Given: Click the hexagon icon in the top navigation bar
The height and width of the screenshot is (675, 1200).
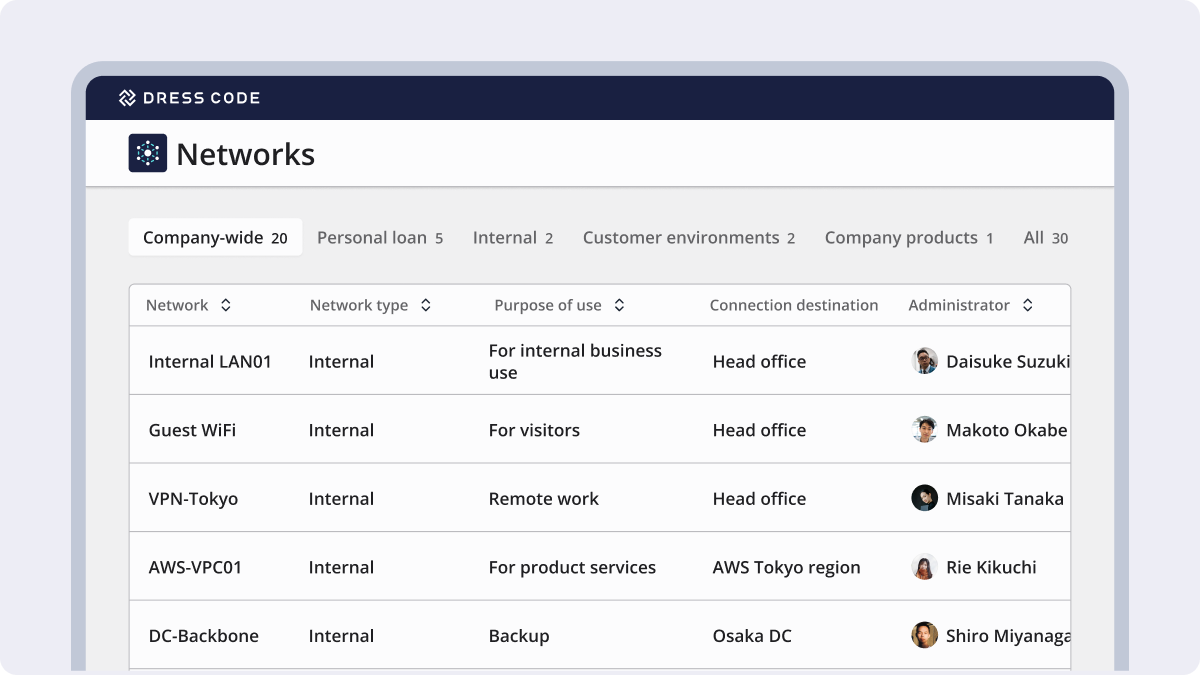Looking at the screenshot, I should coord(127,98).
